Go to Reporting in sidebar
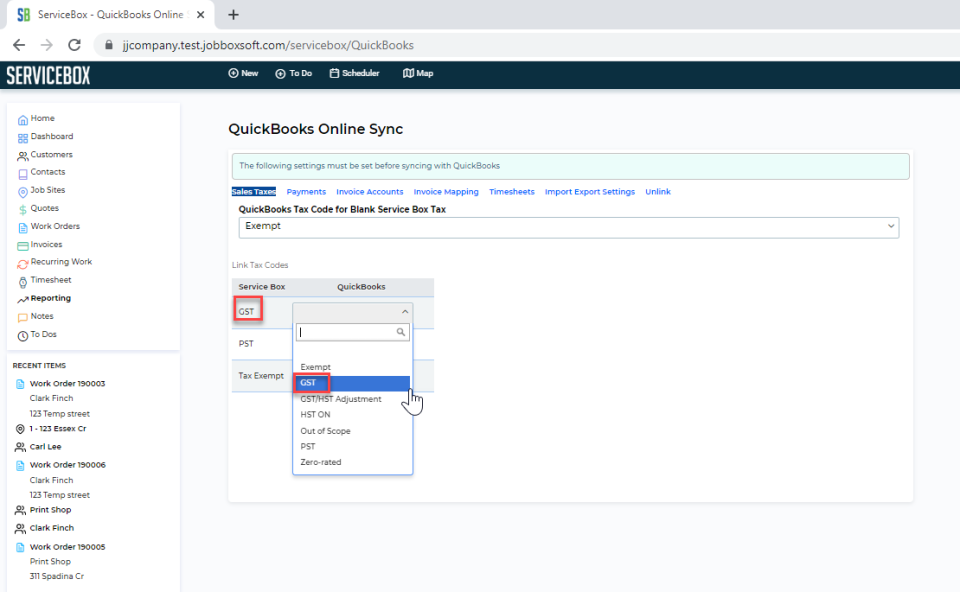The image size is (960, 592). click(x=51, y=298)
